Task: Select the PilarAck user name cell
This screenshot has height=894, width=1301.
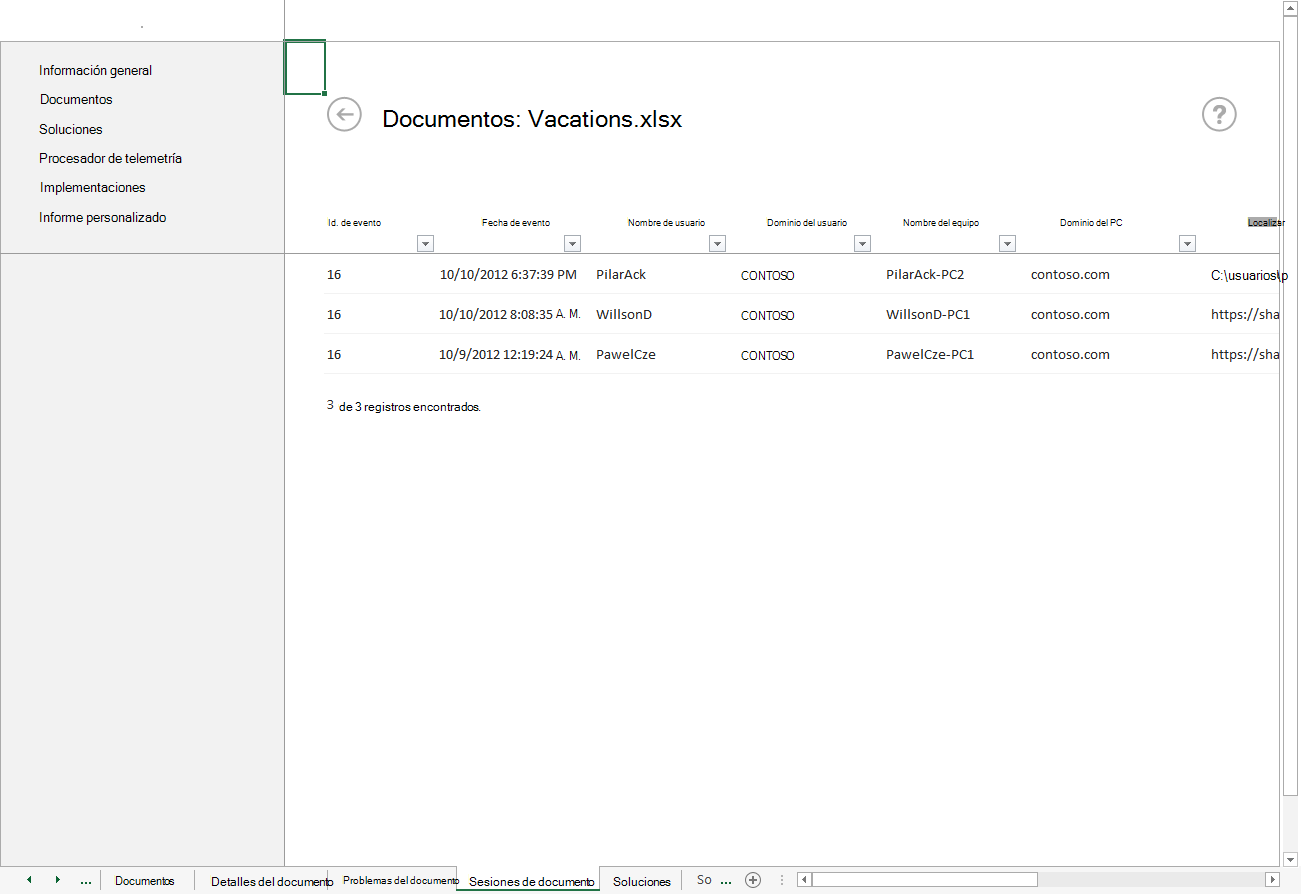Action: coord(621,275)
